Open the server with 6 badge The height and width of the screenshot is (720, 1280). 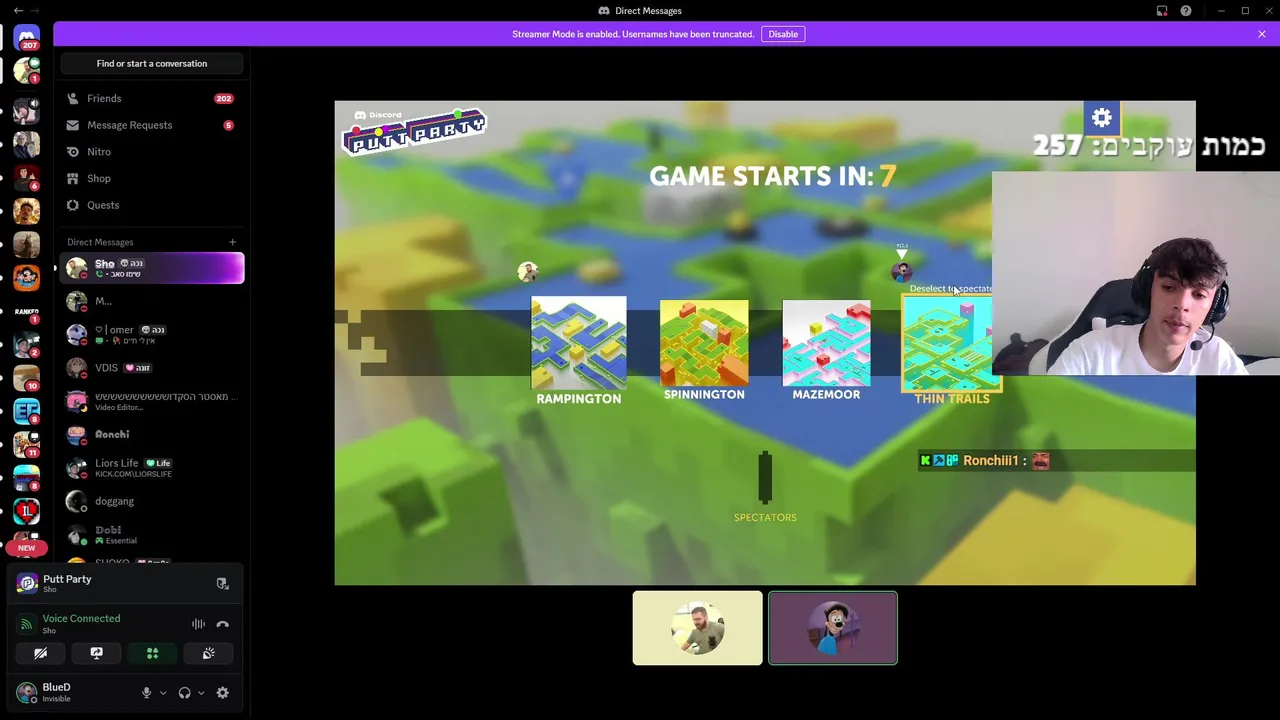27,179
